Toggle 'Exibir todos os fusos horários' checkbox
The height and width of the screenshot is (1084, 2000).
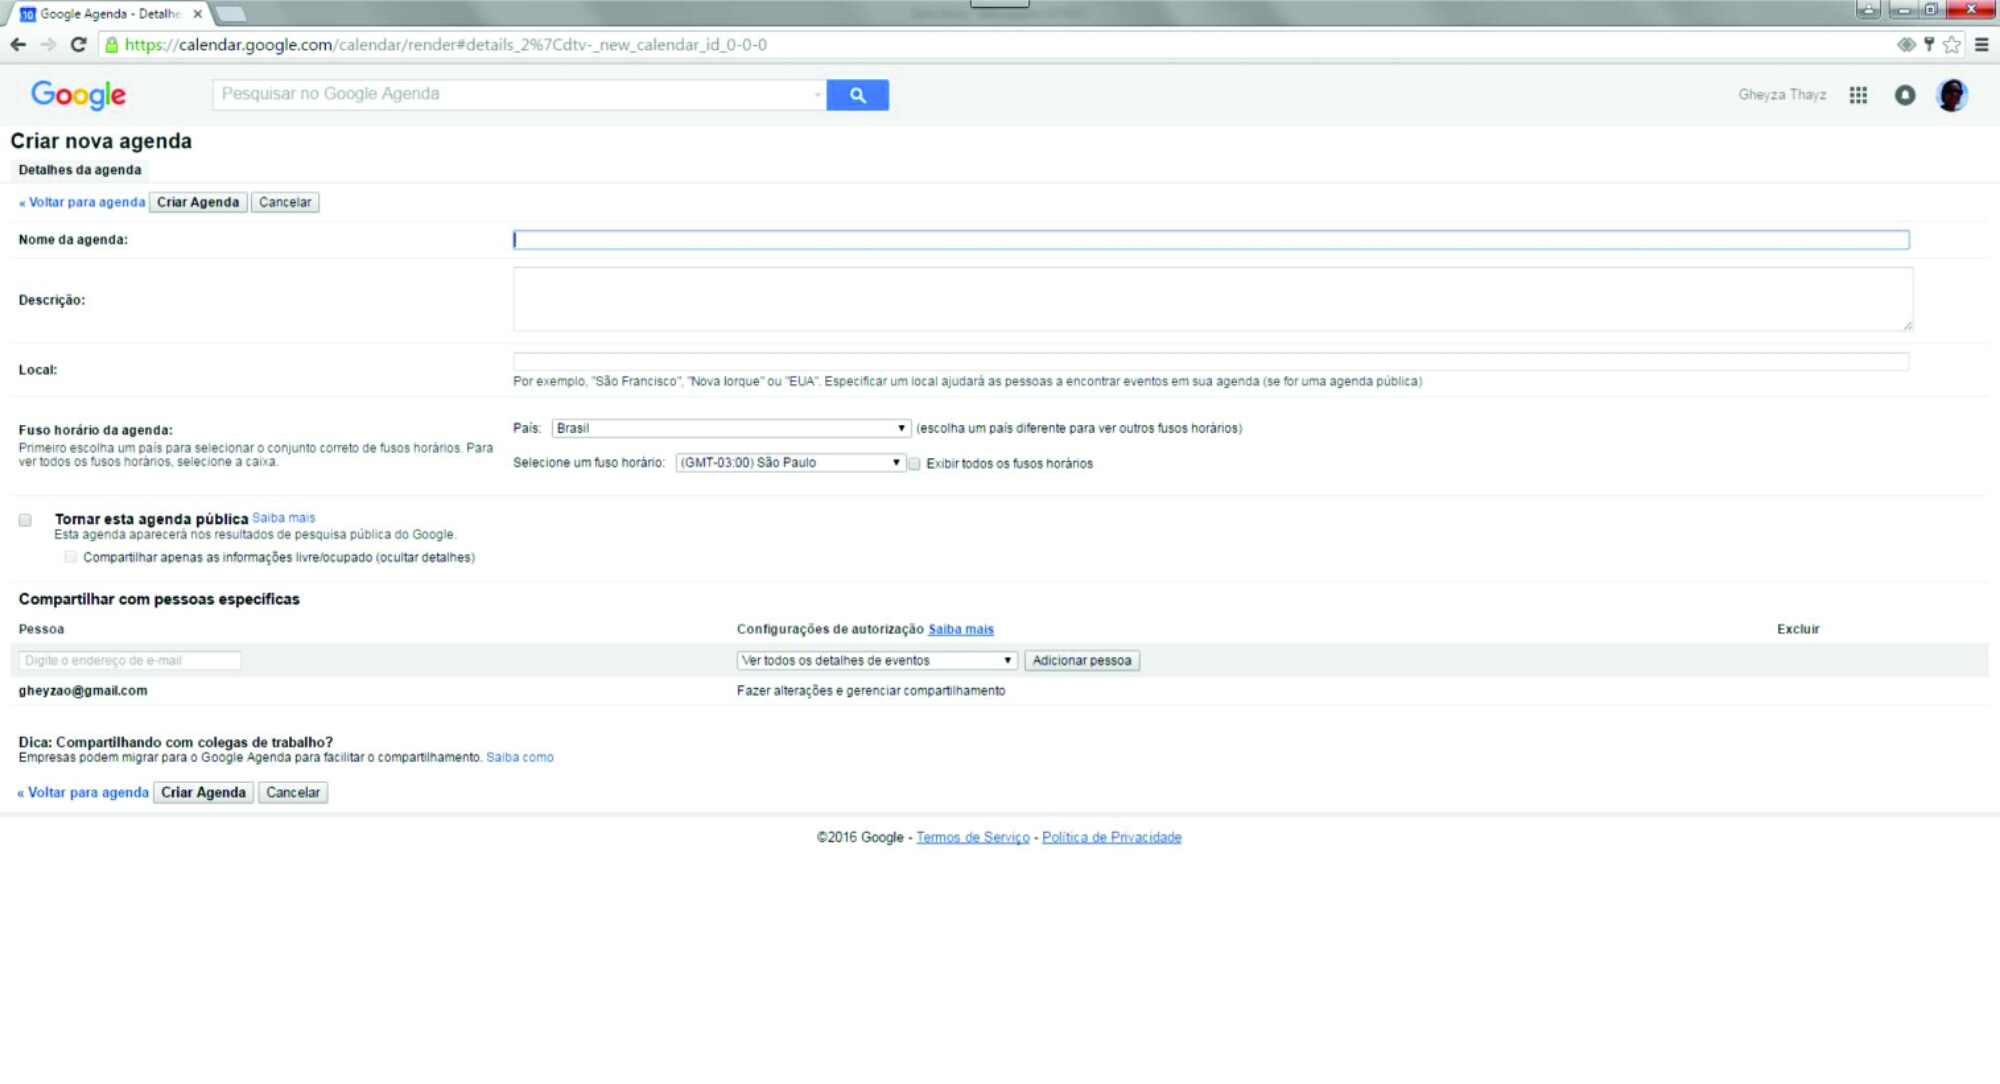click(x=914, y=464)
